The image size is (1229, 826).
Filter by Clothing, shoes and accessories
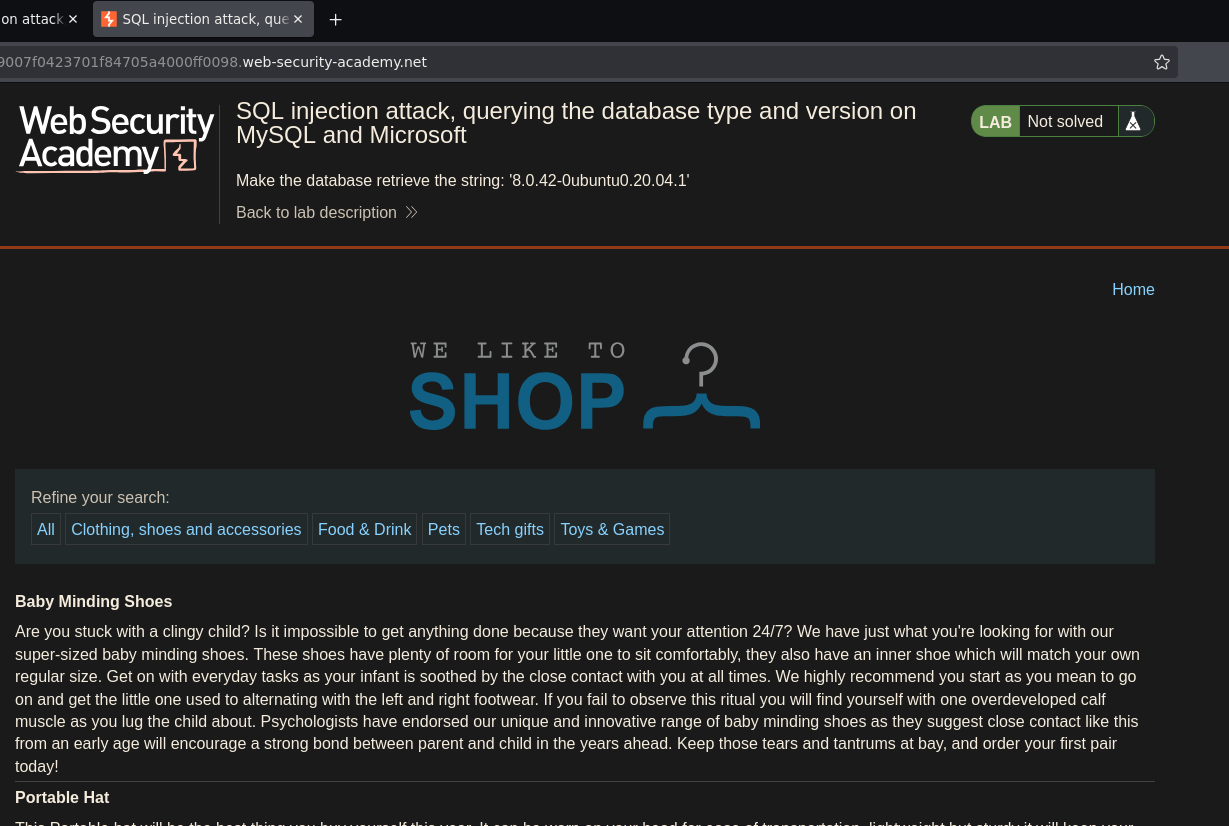coord(186,529)
